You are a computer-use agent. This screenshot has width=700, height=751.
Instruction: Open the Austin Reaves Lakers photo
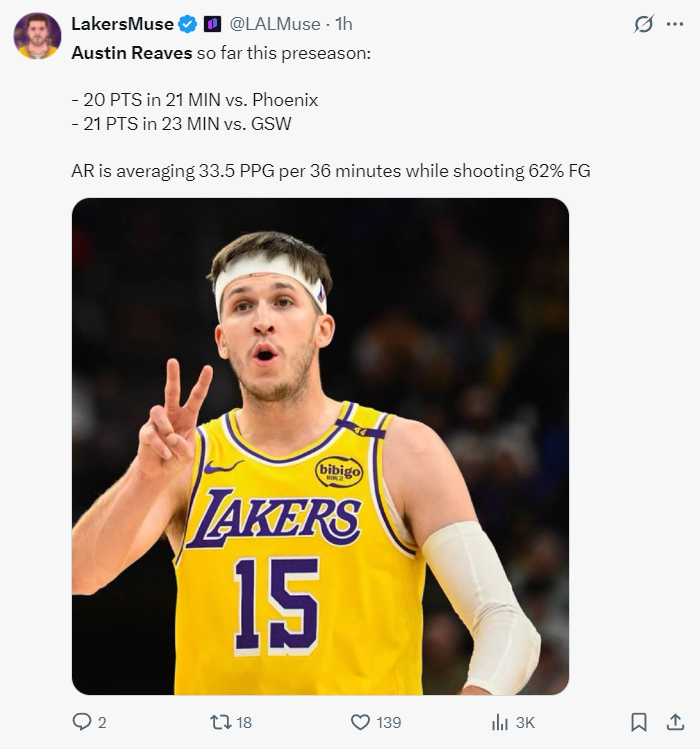[320, 446]
